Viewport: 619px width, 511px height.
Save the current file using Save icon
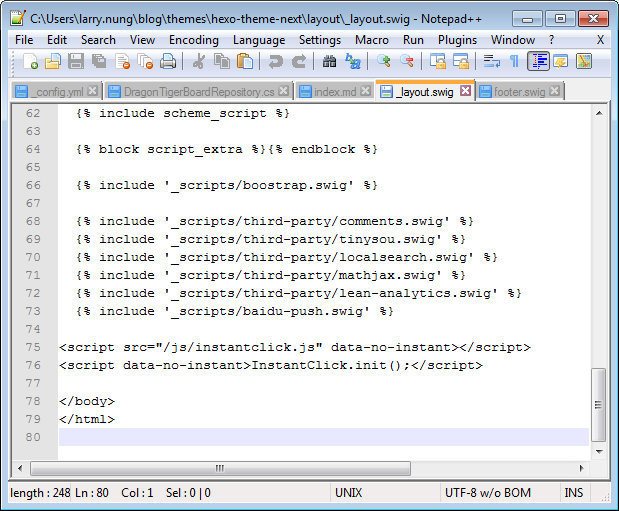[x=76, y=62]
